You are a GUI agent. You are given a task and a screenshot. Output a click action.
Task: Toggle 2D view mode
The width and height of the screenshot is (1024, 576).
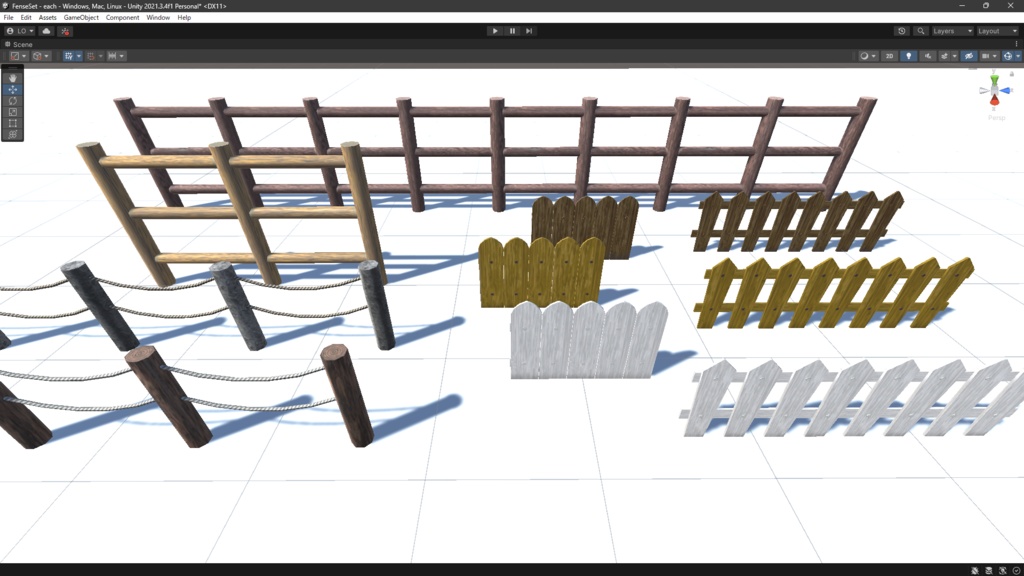click(x=889, y=56)
